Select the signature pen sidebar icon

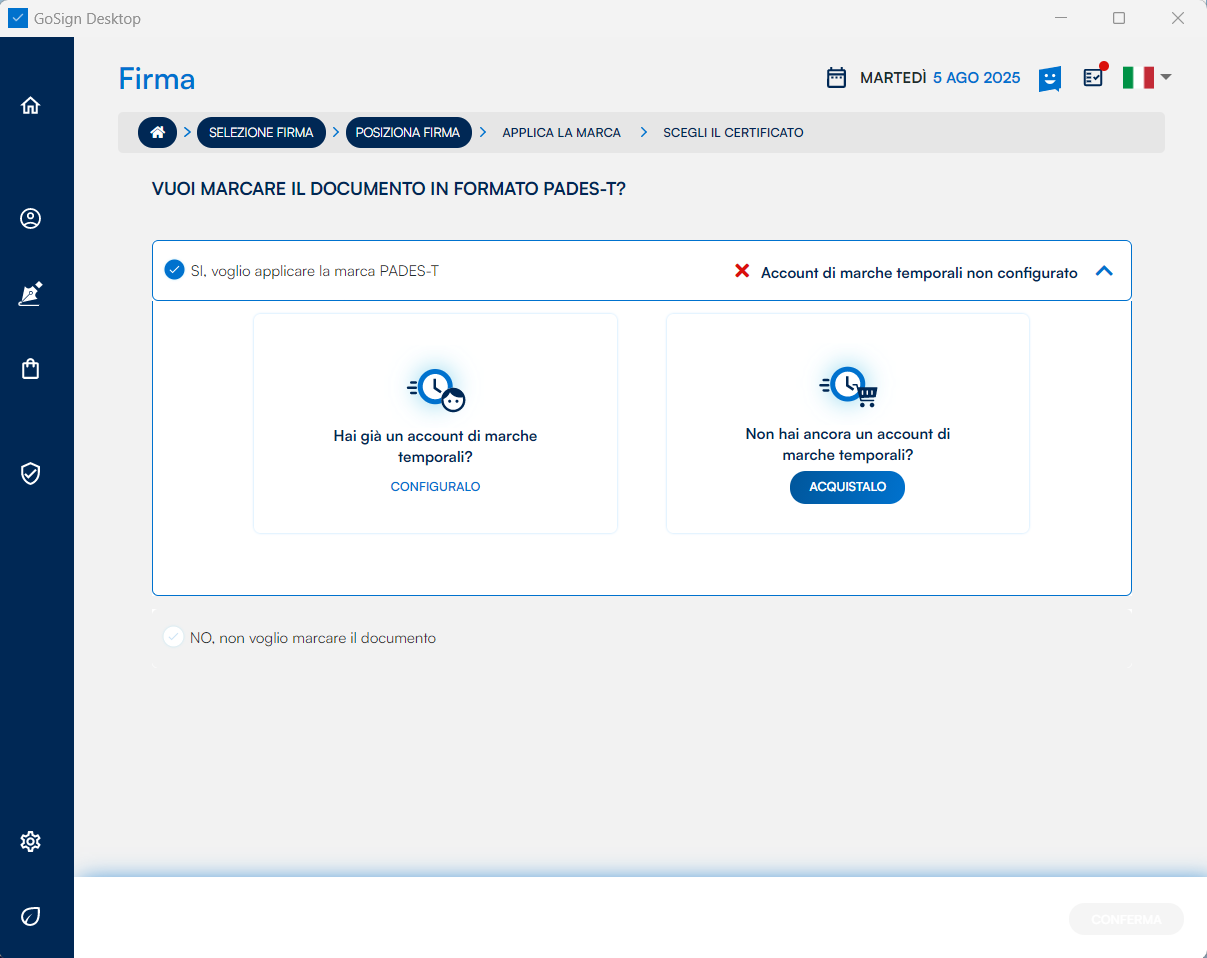(x=31, y=294)
